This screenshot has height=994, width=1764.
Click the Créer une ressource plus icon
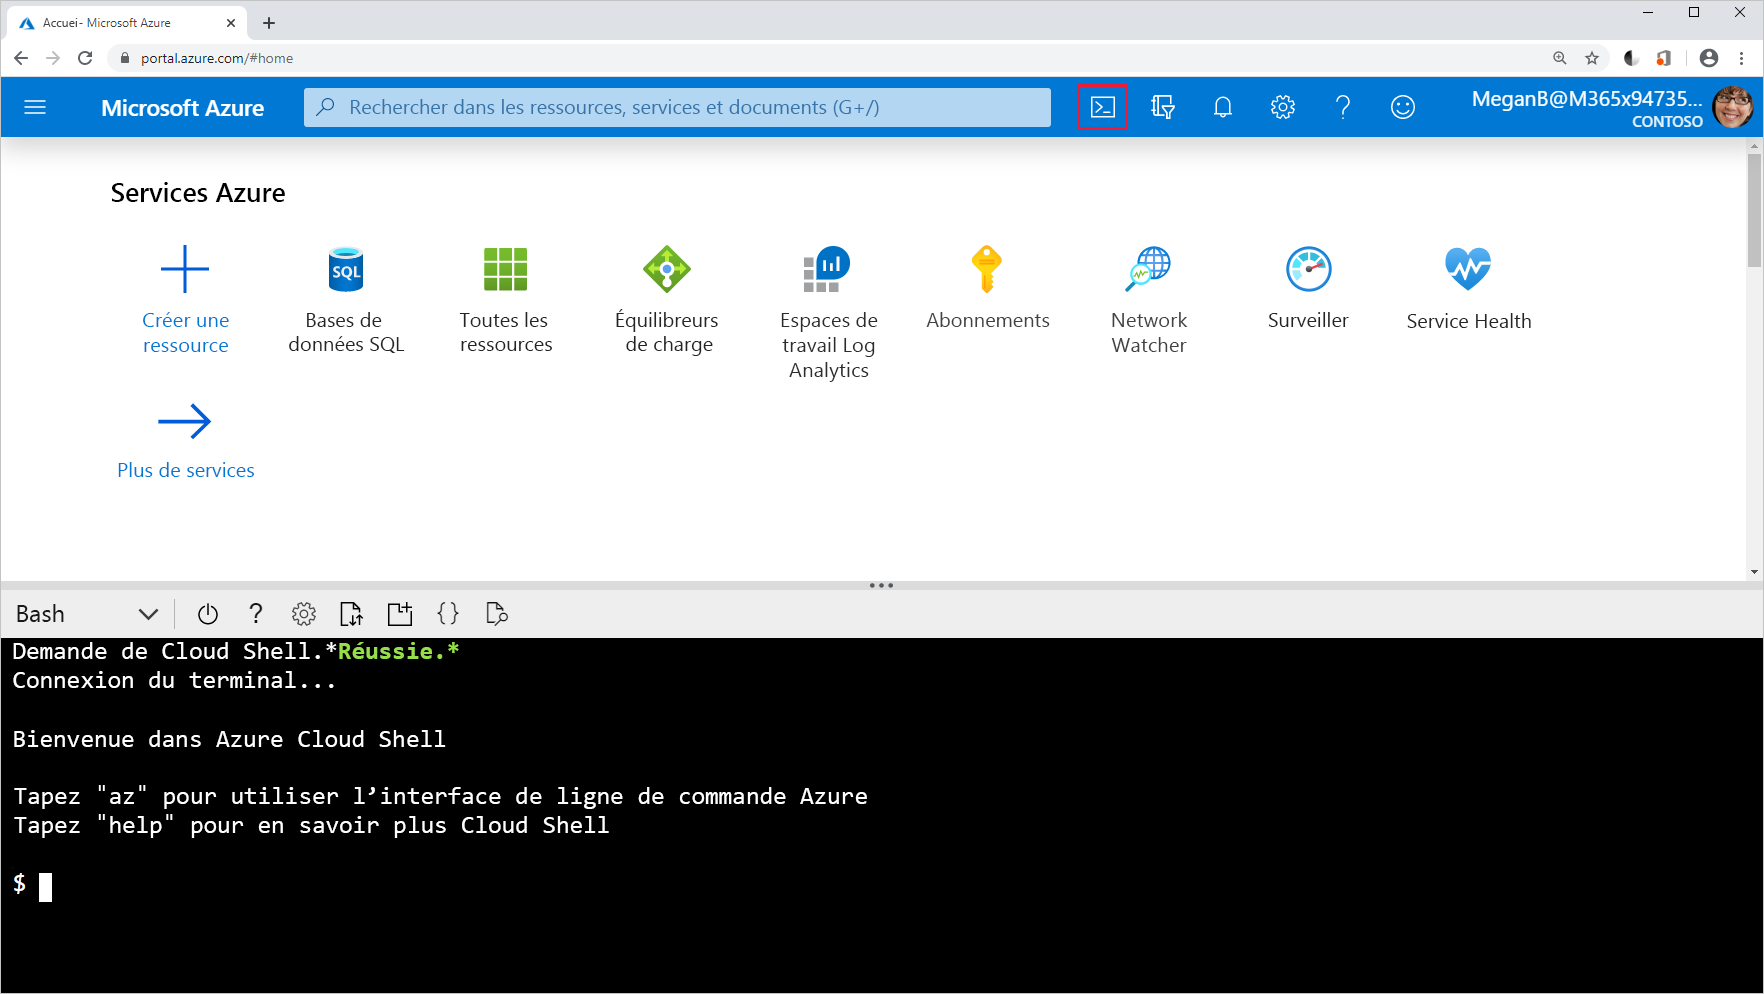click(185, 269)
